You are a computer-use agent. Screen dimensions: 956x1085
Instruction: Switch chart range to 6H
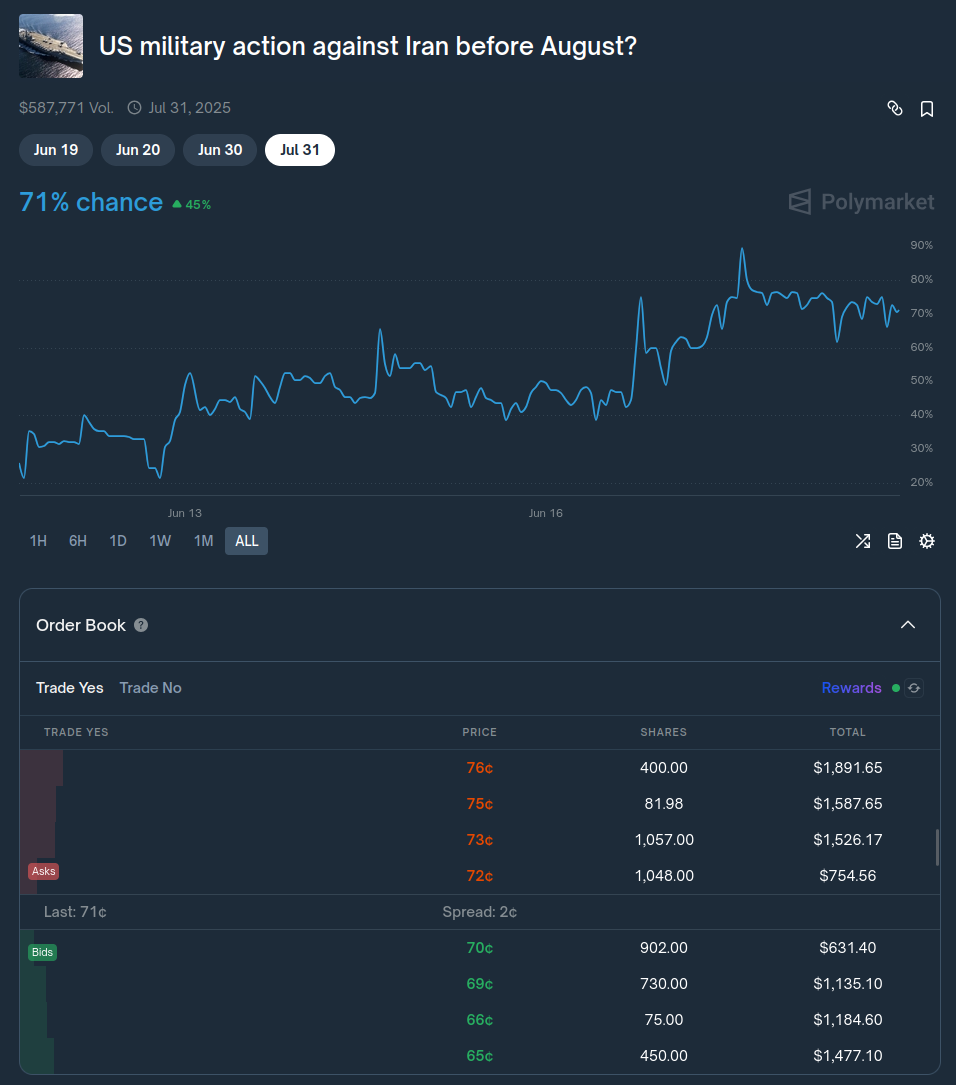point(78,541)
